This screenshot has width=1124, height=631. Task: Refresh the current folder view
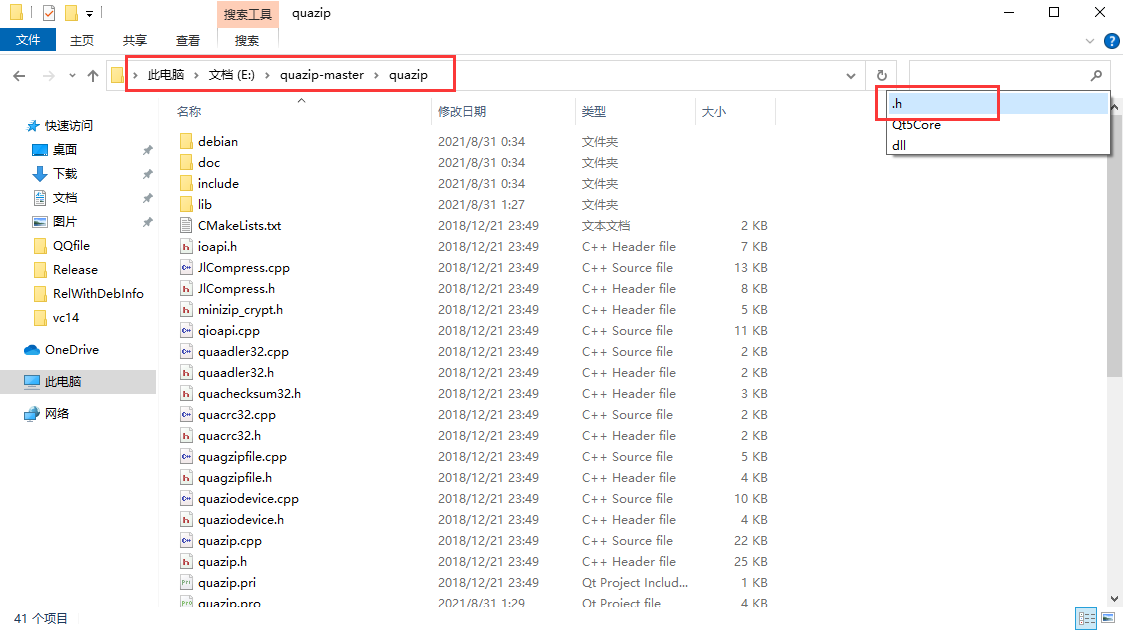tap(882, 75)
